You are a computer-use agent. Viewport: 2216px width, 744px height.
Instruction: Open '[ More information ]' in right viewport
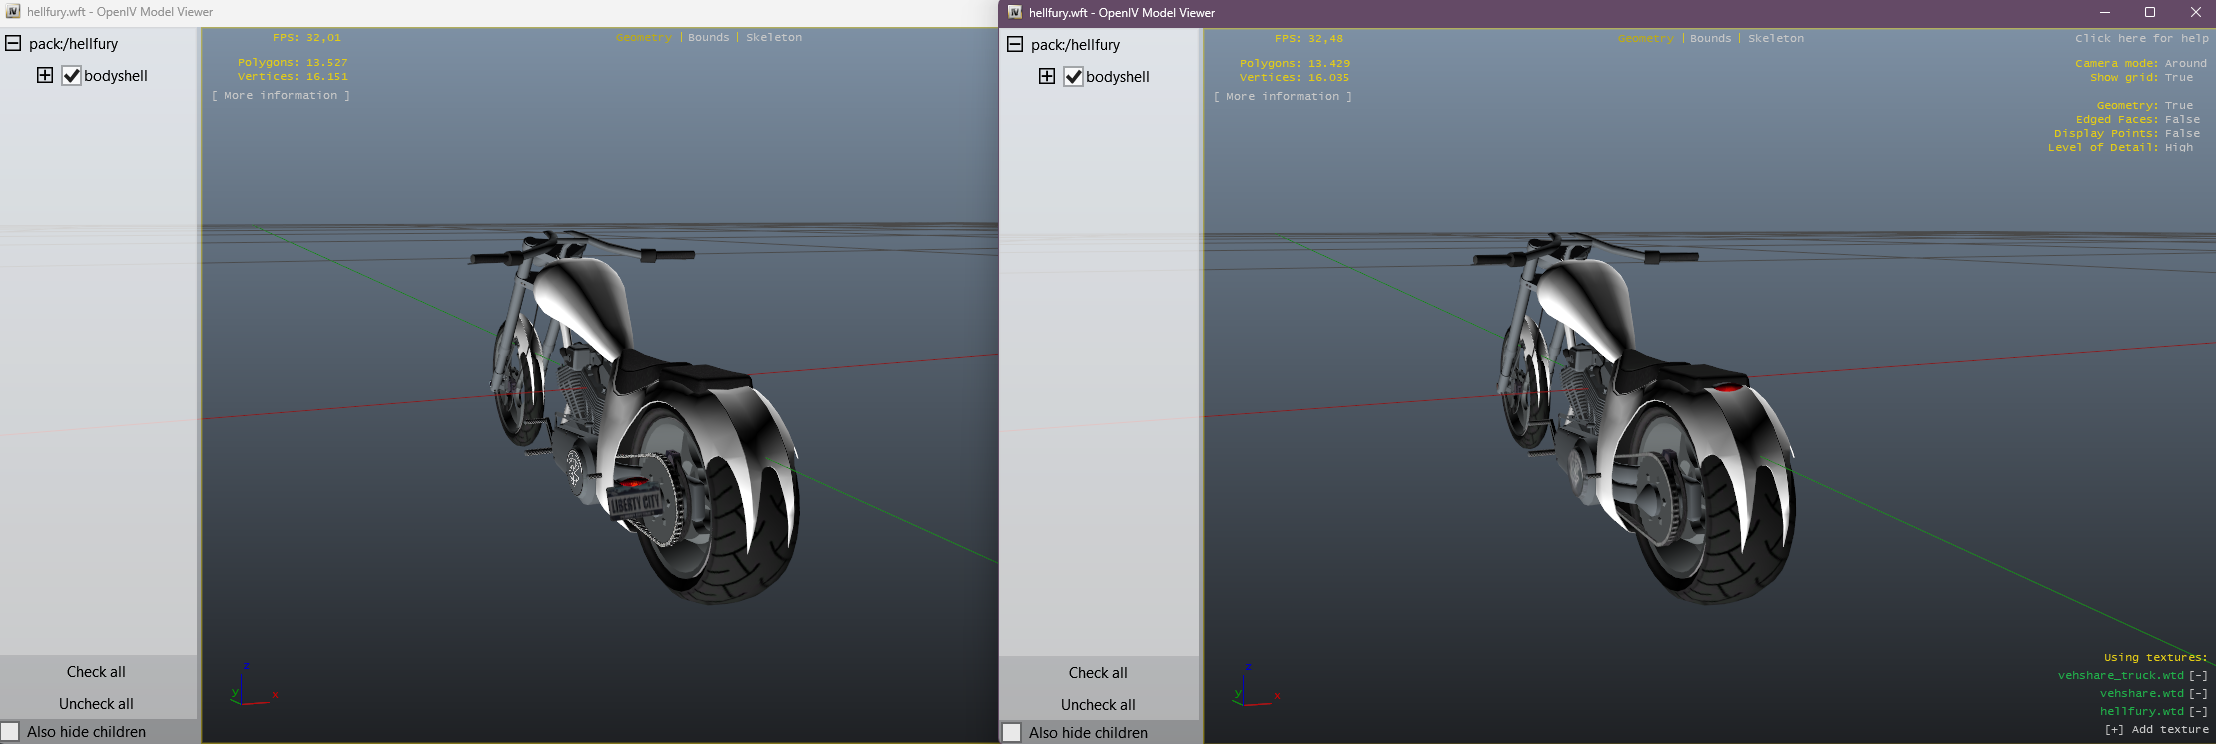coord(1282,97)
